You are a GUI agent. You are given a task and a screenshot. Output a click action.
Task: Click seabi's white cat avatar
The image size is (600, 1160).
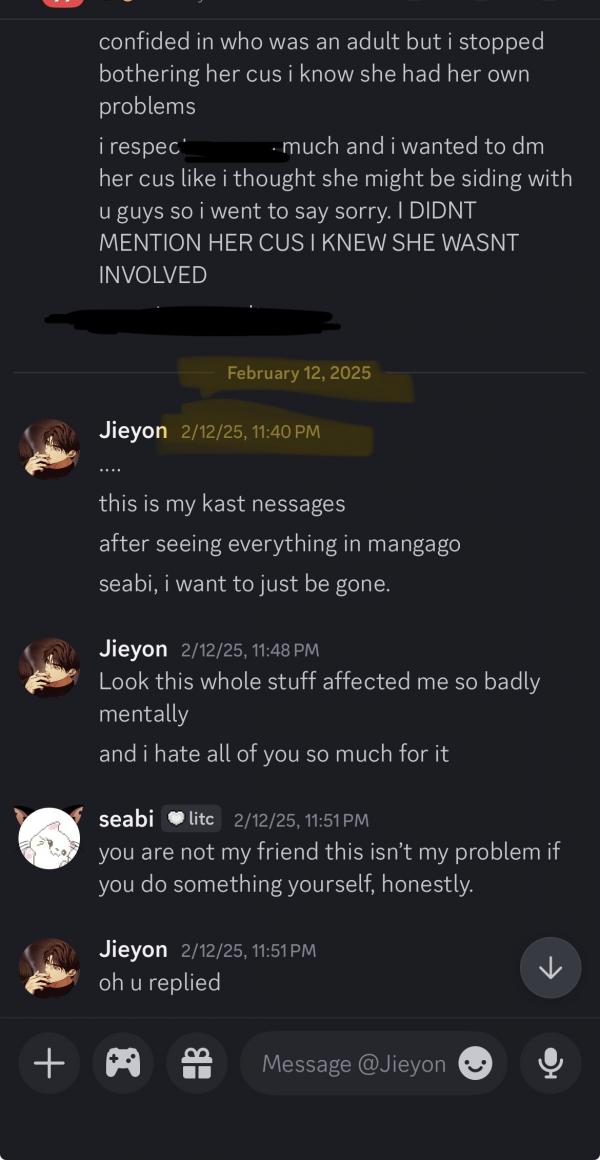[49, 837]
